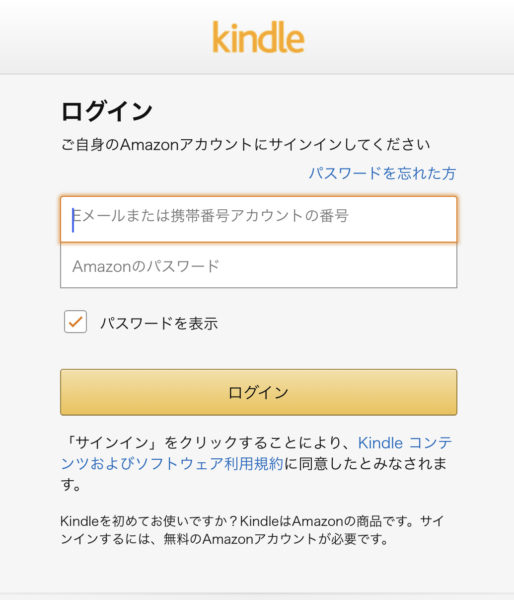Screen dimensions: 514x600
Task: Click the に同意したとみなされます text
Action: point(366,463)
